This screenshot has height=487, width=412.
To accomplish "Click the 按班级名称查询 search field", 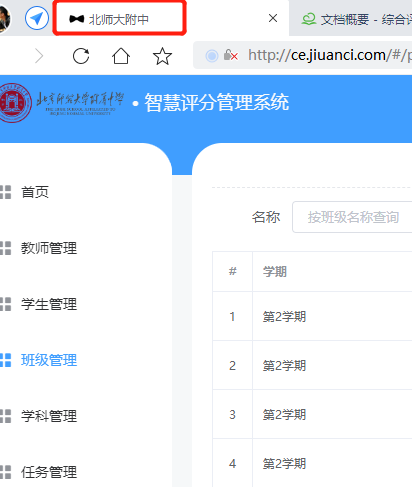I will coord(352,217).
